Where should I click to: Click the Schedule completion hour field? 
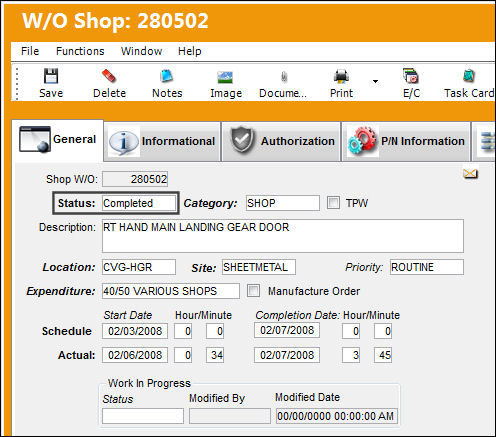(x=351, y=331)
